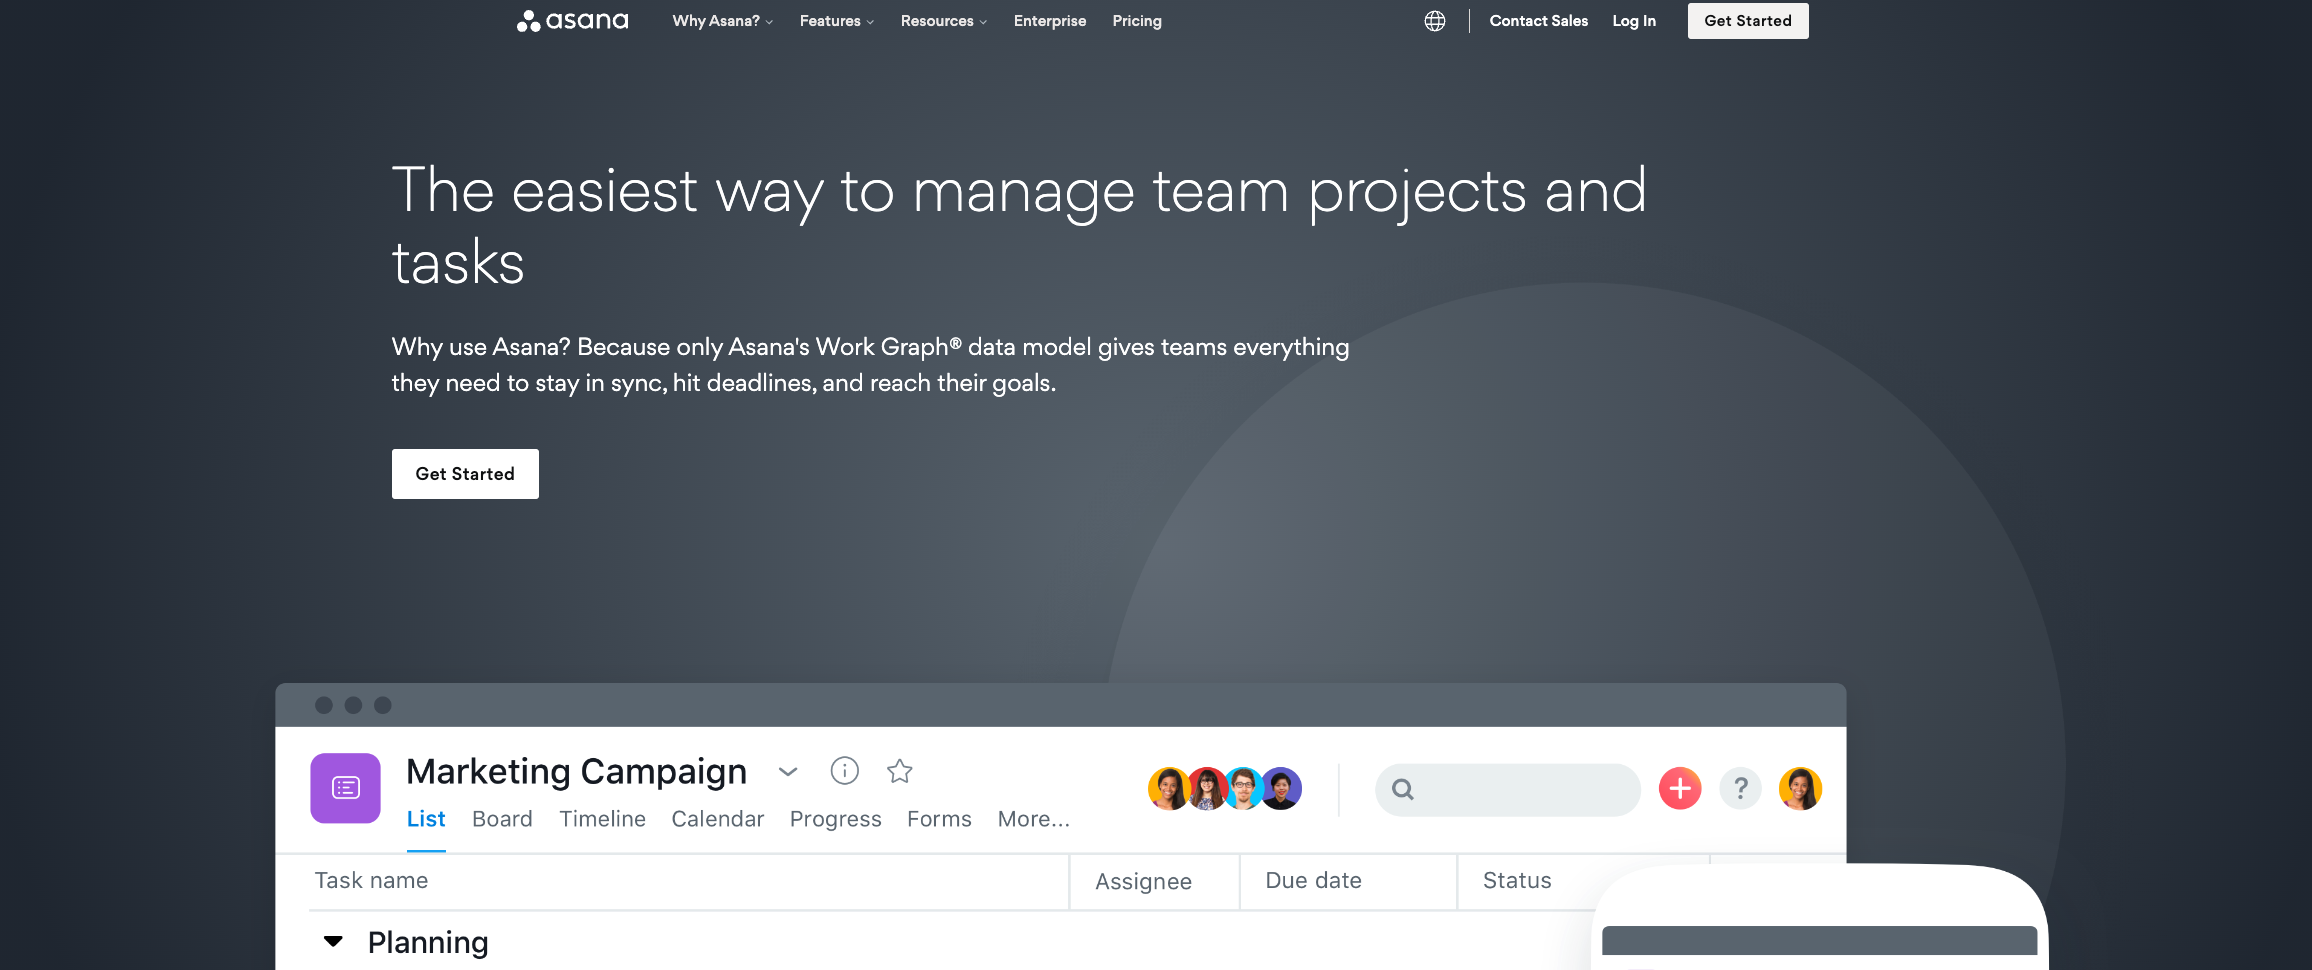
Task: Expand the Features dropdown menu
Action: click(x=836, y=21)
